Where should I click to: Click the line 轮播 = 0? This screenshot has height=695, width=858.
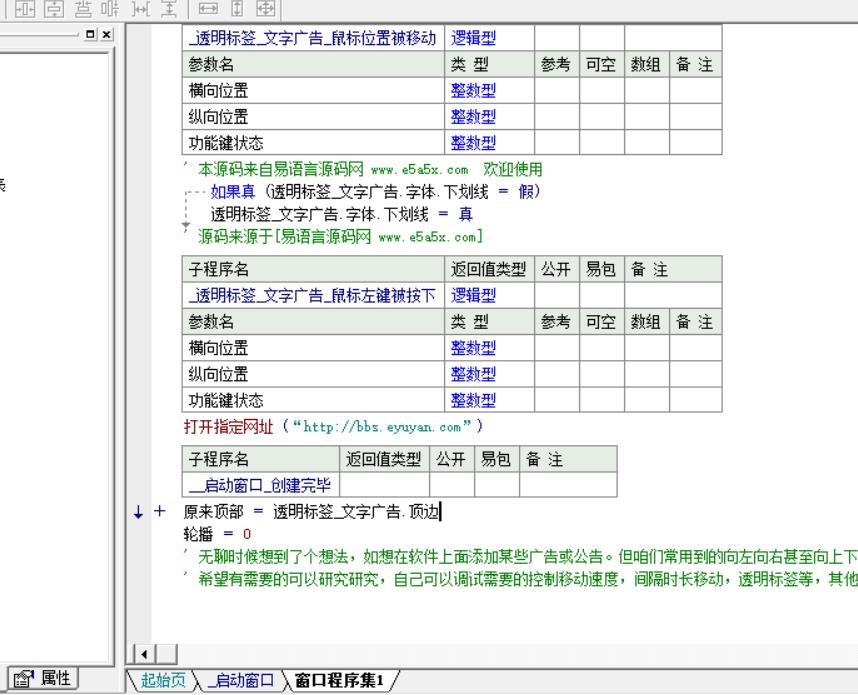coord(217,534)
